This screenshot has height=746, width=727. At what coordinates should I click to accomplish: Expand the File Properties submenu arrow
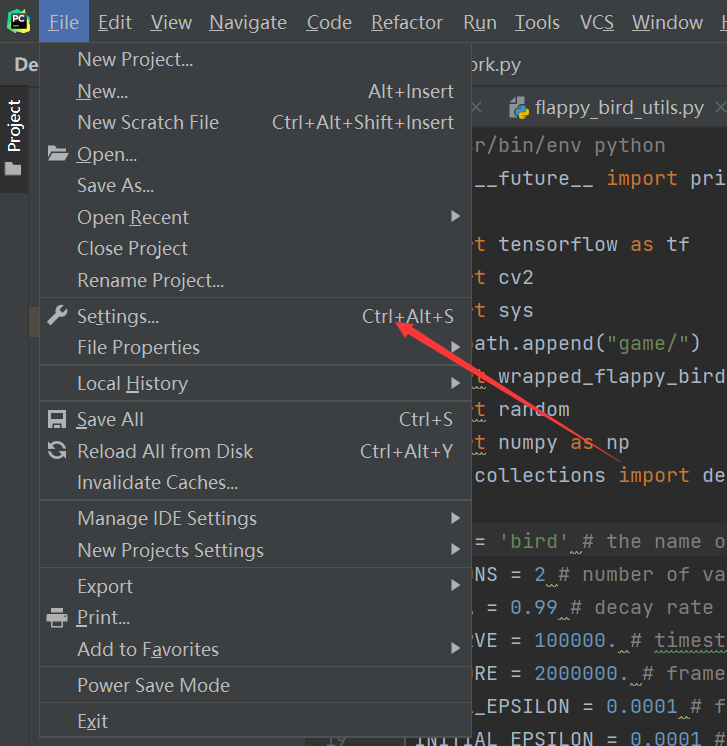[455, 347]
